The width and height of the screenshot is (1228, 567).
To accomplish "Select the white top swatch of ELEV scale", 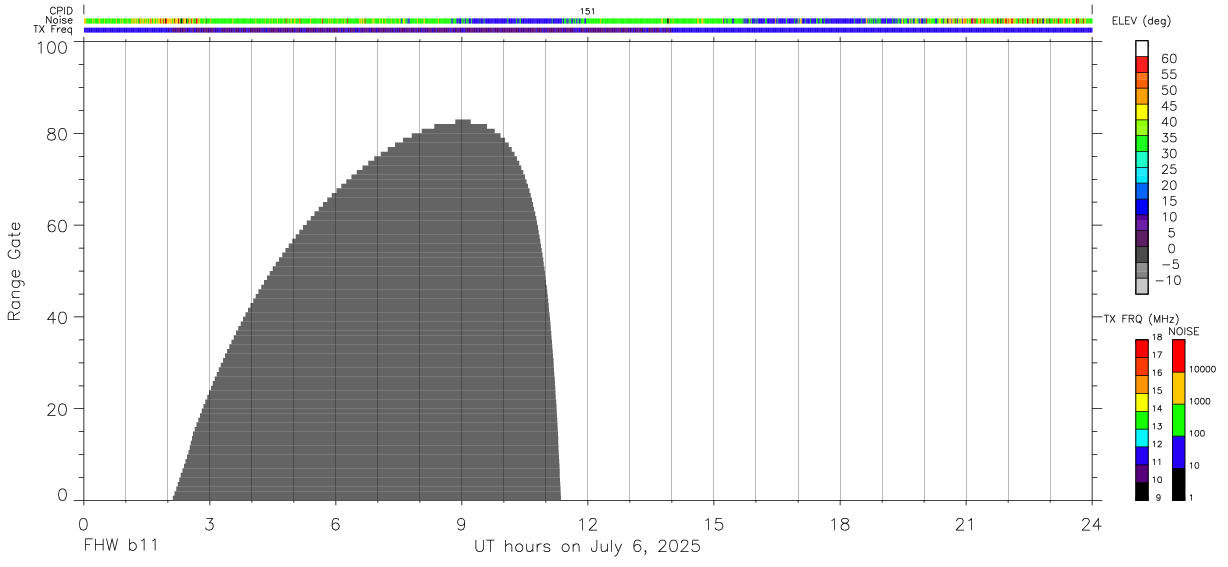I will click(x=1142, y=48).
